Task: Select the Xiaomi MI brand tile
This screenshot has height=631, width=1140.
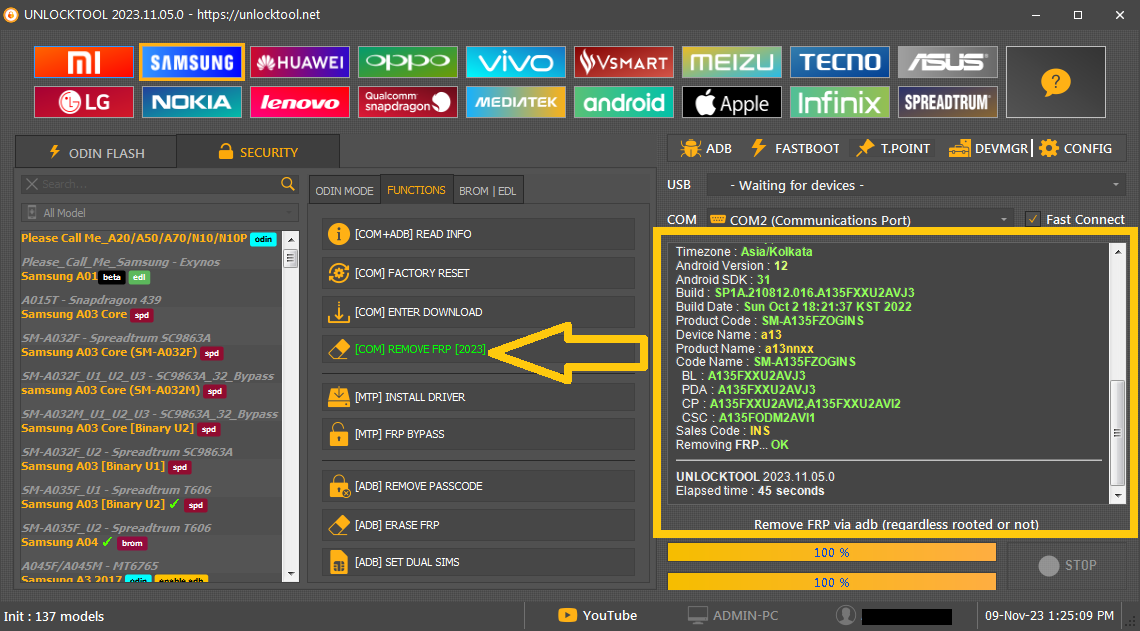Action: point(84,62)
